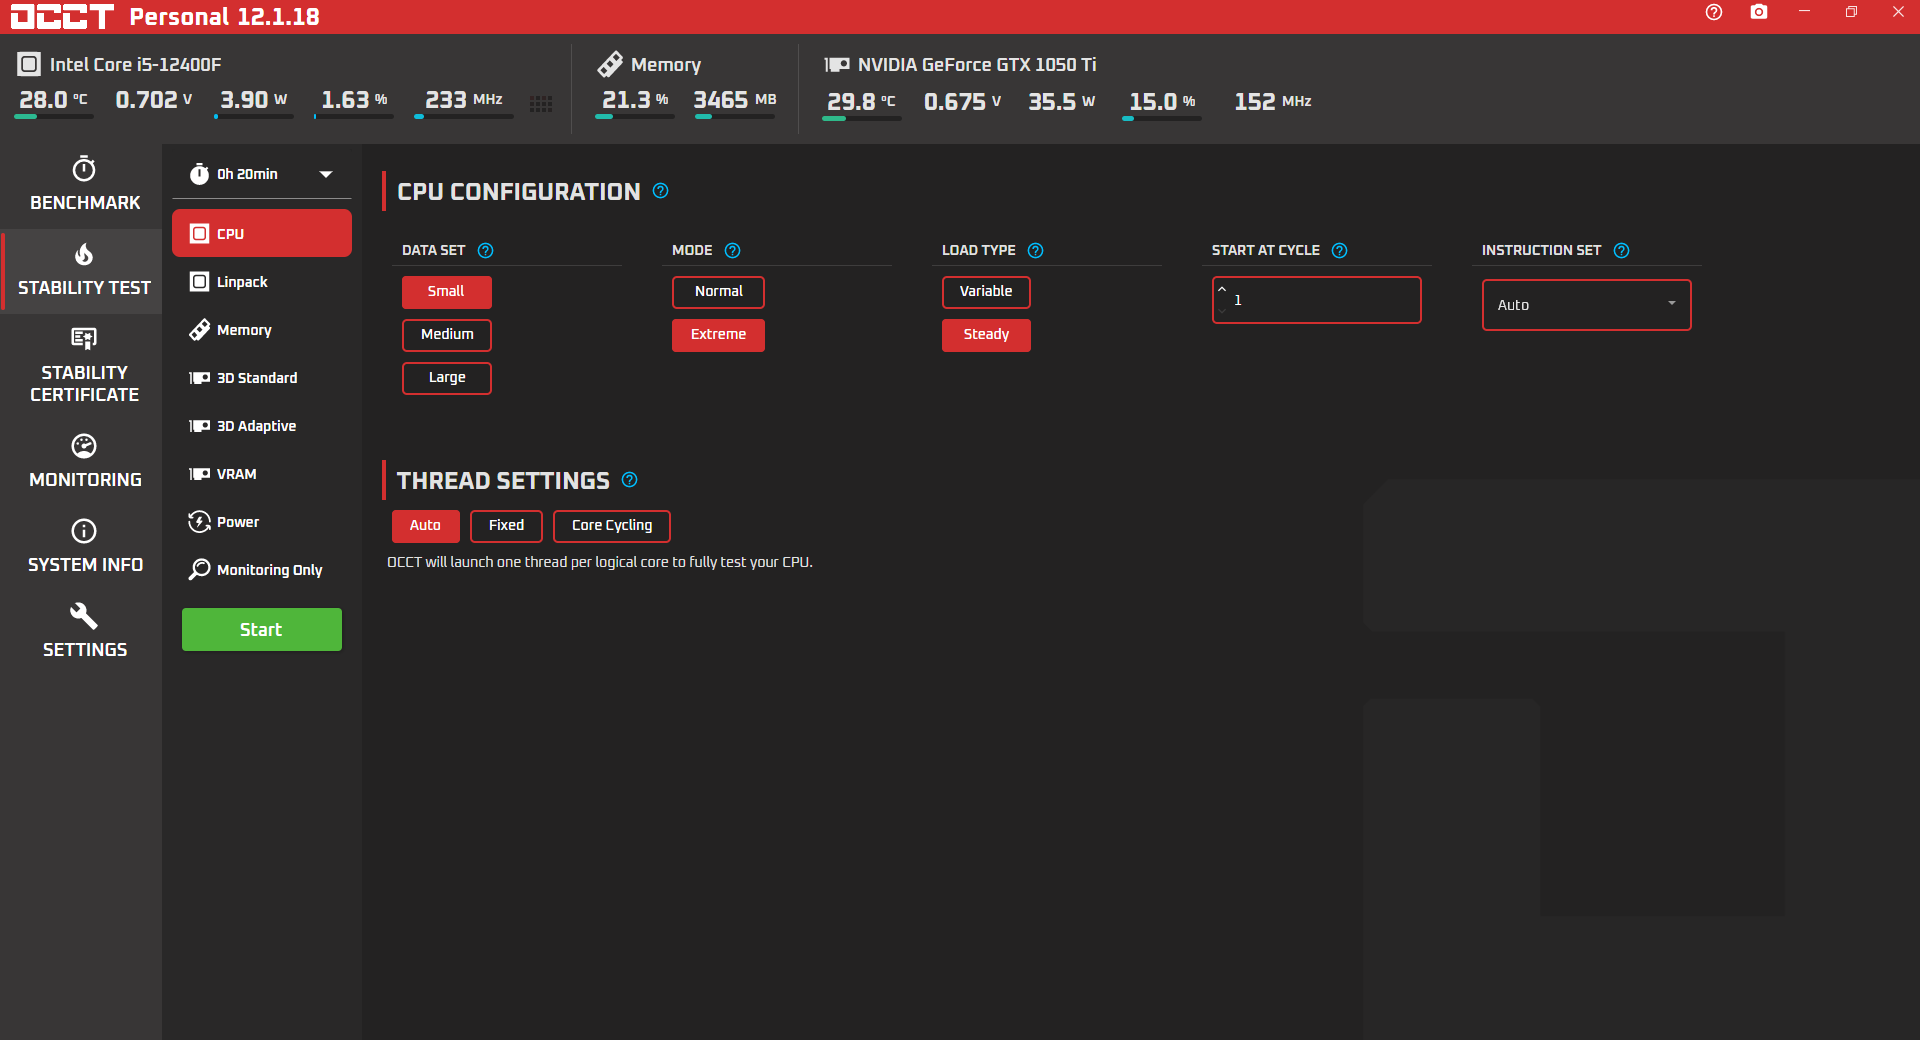Viewport: 1920px width, 1040px height.
Task: Select the Memory test
Action: coord(262,330)
